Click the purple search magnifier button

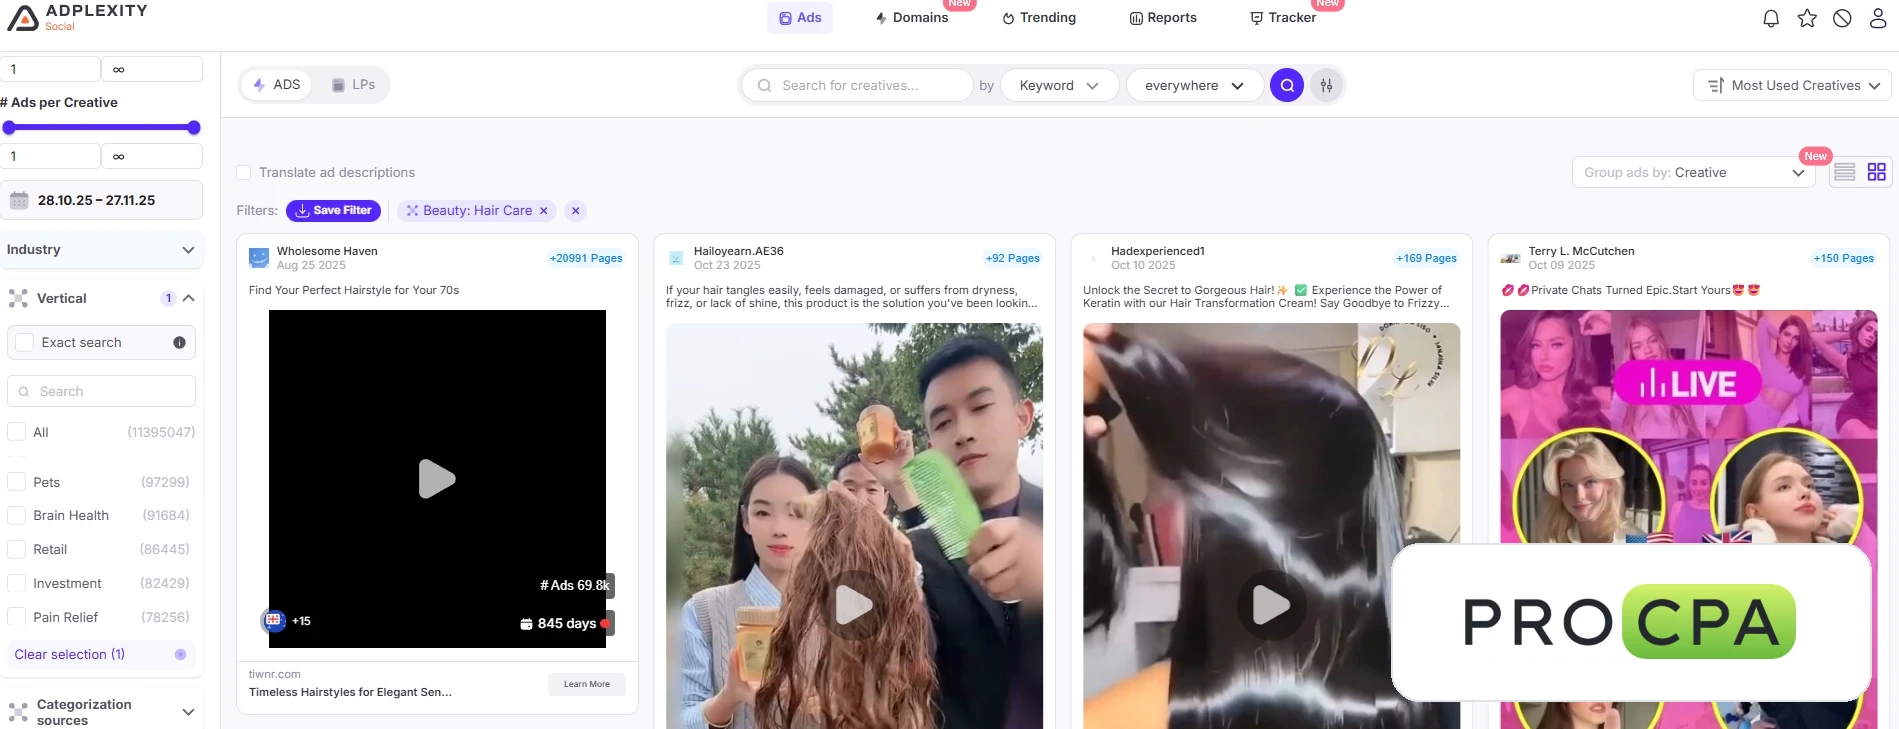coord(1287,85)
